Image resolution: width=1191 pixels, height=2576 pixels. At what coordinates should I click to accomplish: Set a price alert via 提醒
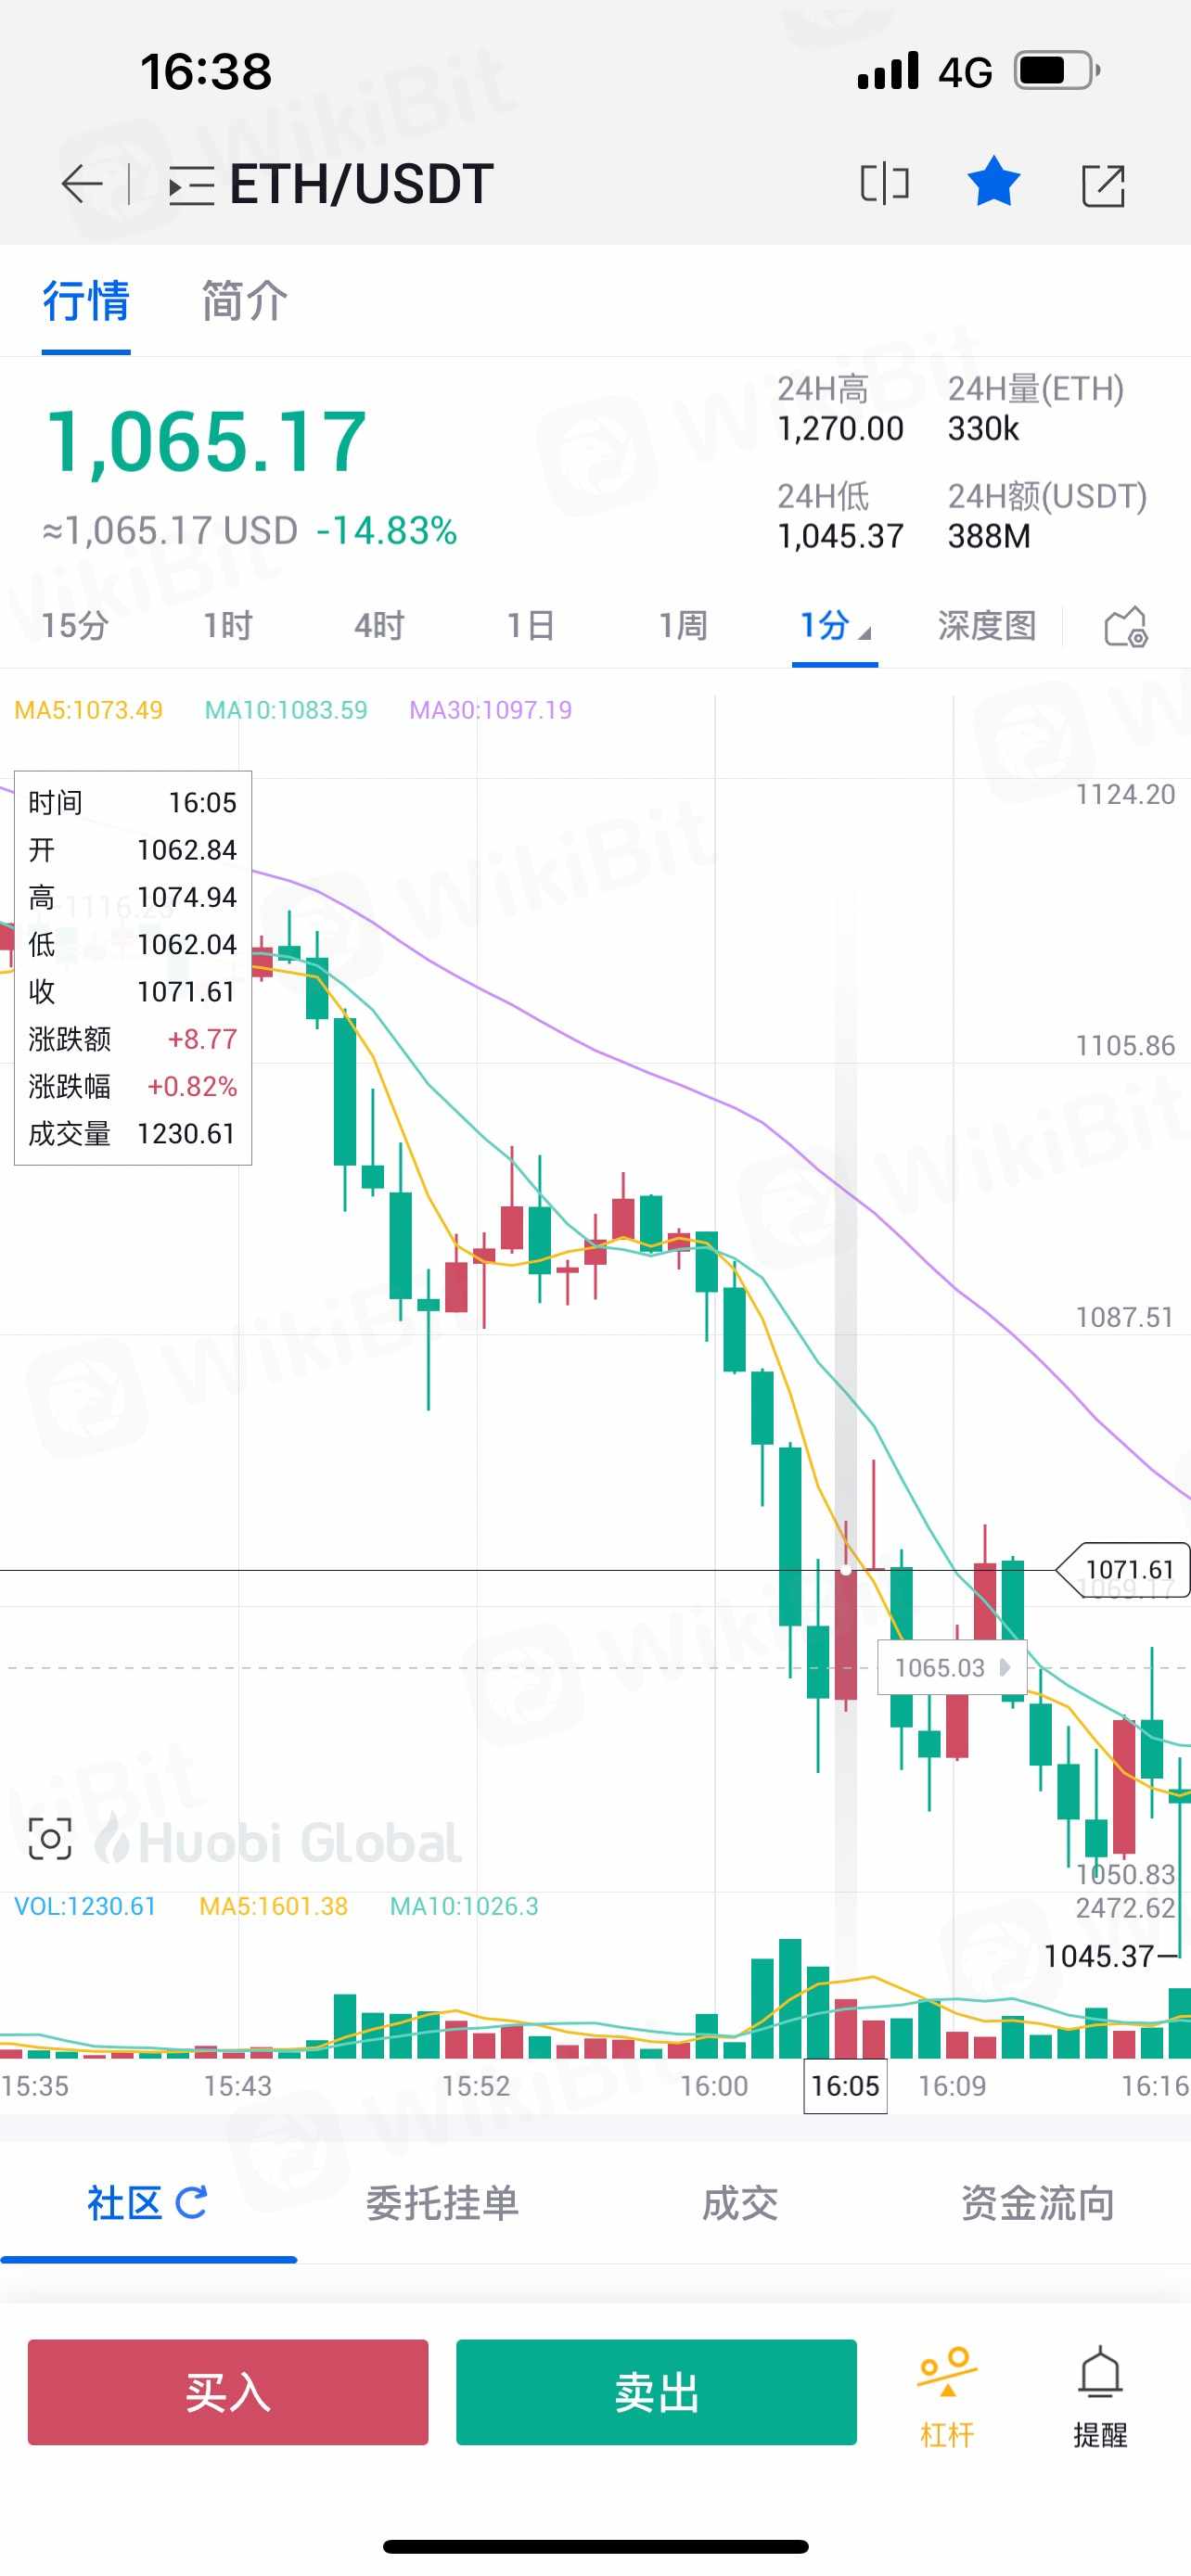tap(1100, 2397)
